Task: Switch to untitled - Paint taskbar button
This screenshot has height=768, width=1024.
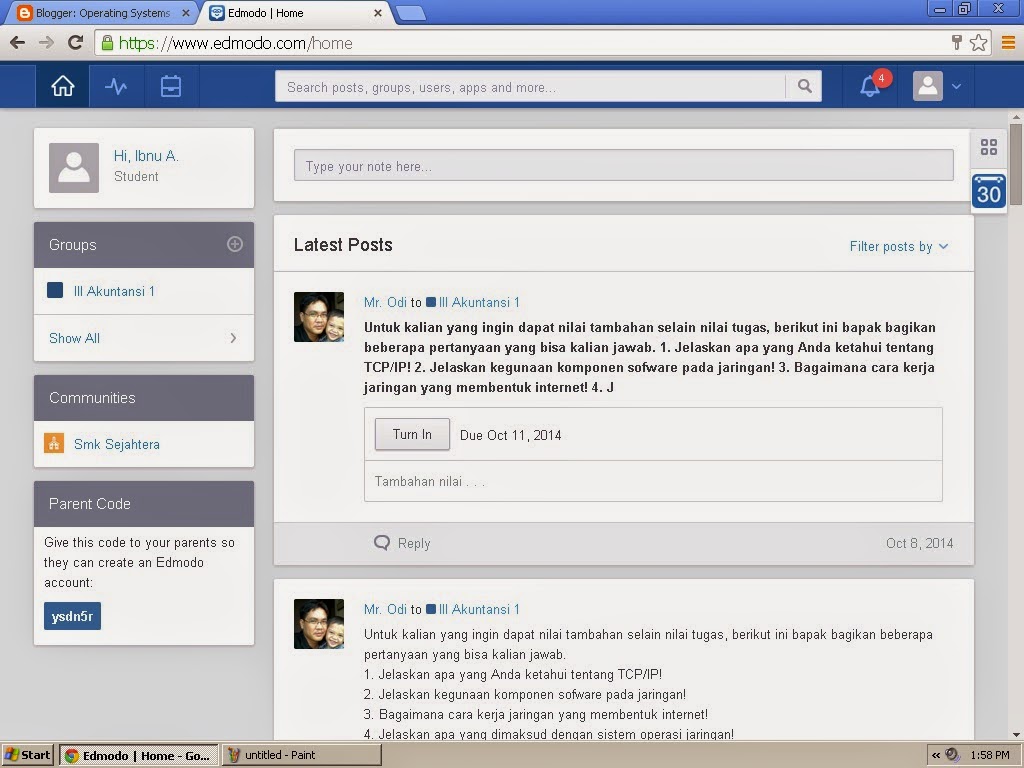Action: coord(302,756)
